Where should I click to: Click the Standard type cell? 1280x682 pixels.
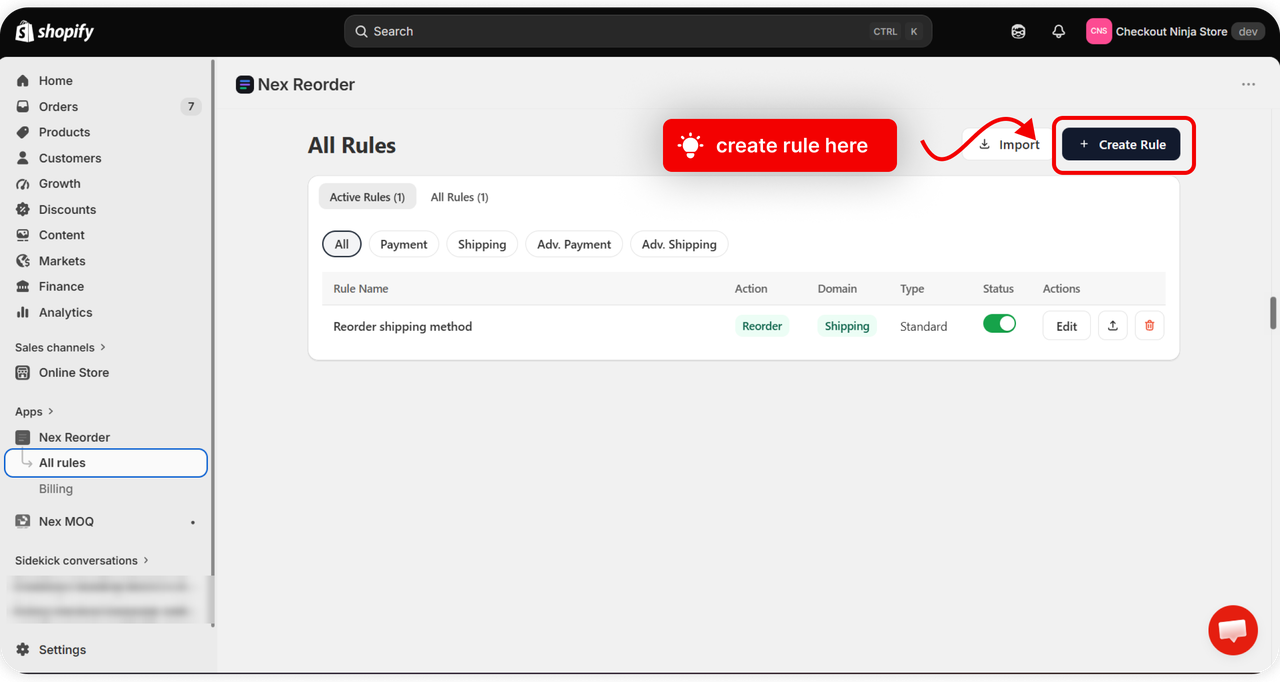click(x=923, y=327)
